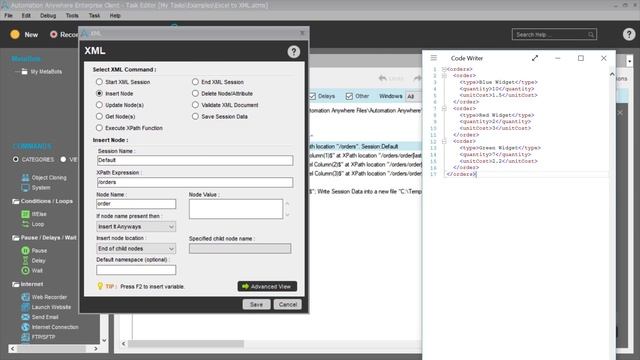
Task: Click the XPath Expression field
Action: click(x=195, y=182)
